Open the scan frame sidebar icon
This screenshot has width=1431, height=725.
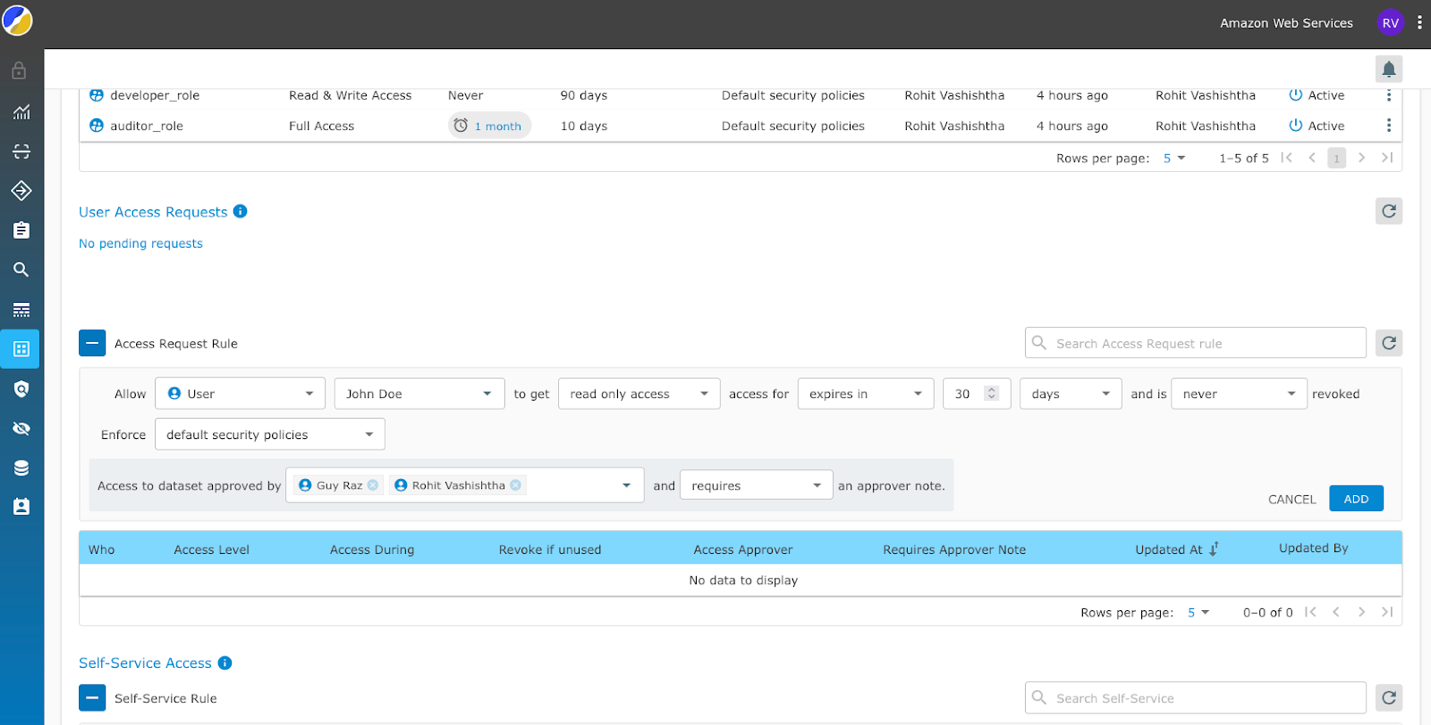coord(20,151)
